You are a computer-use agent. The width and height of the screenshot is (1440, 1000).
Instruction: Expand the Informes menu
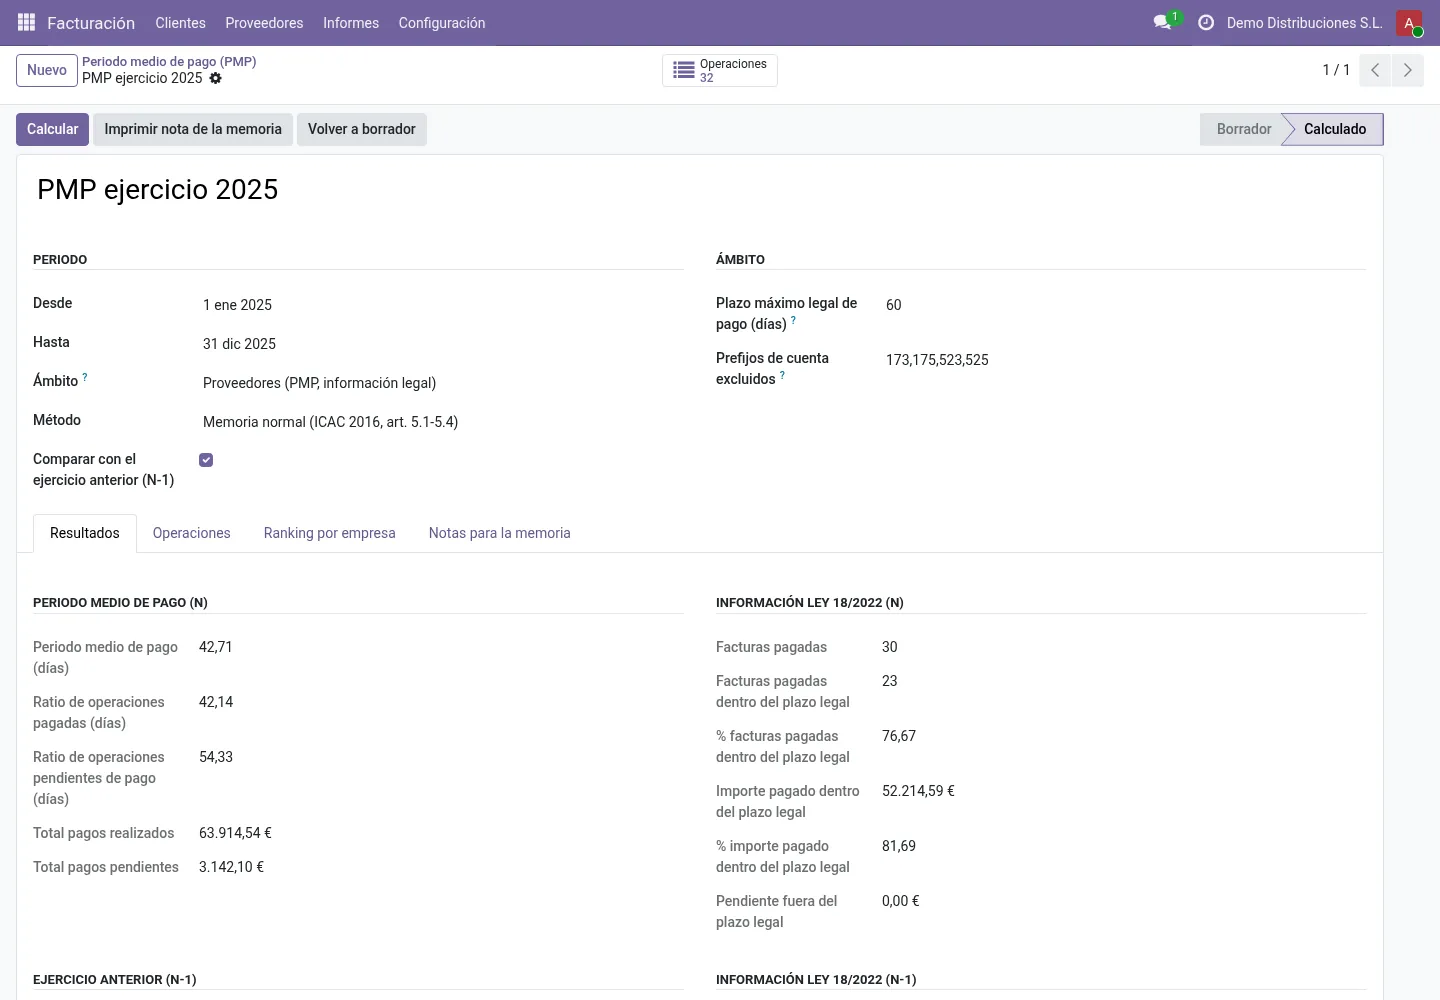(351, 22)
